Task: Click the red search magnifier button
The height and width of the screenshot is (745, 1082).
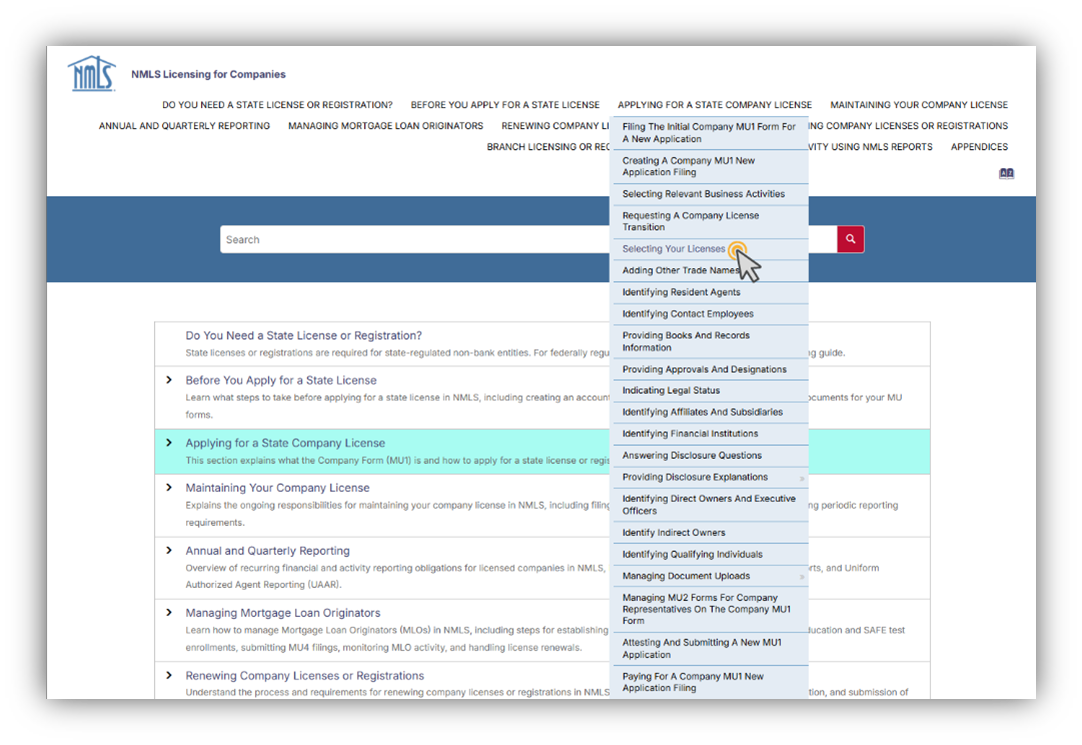Action: (850, 239)
